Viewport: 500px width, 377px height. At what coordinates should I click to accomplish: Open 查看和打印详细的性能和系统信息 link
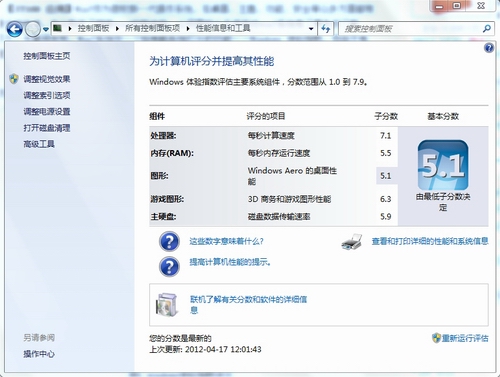(430, 241)
